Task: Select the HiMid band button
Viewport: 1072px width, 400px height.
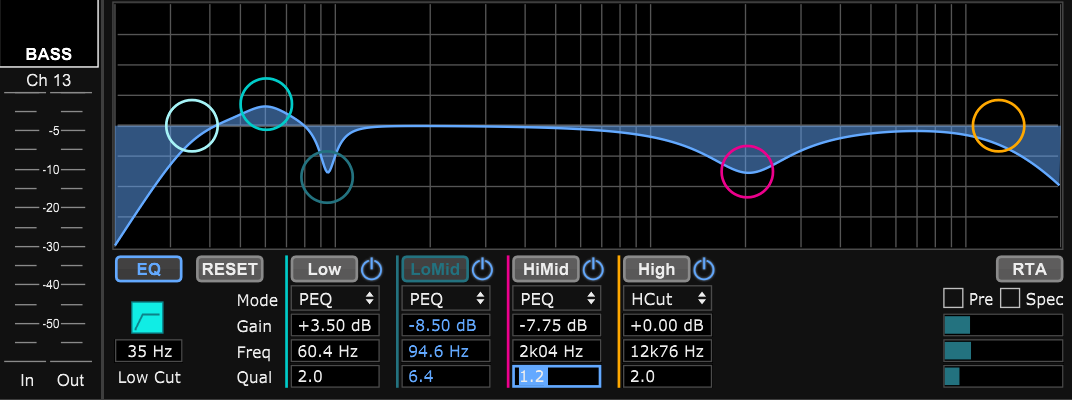Action: (x=546, y=269)
